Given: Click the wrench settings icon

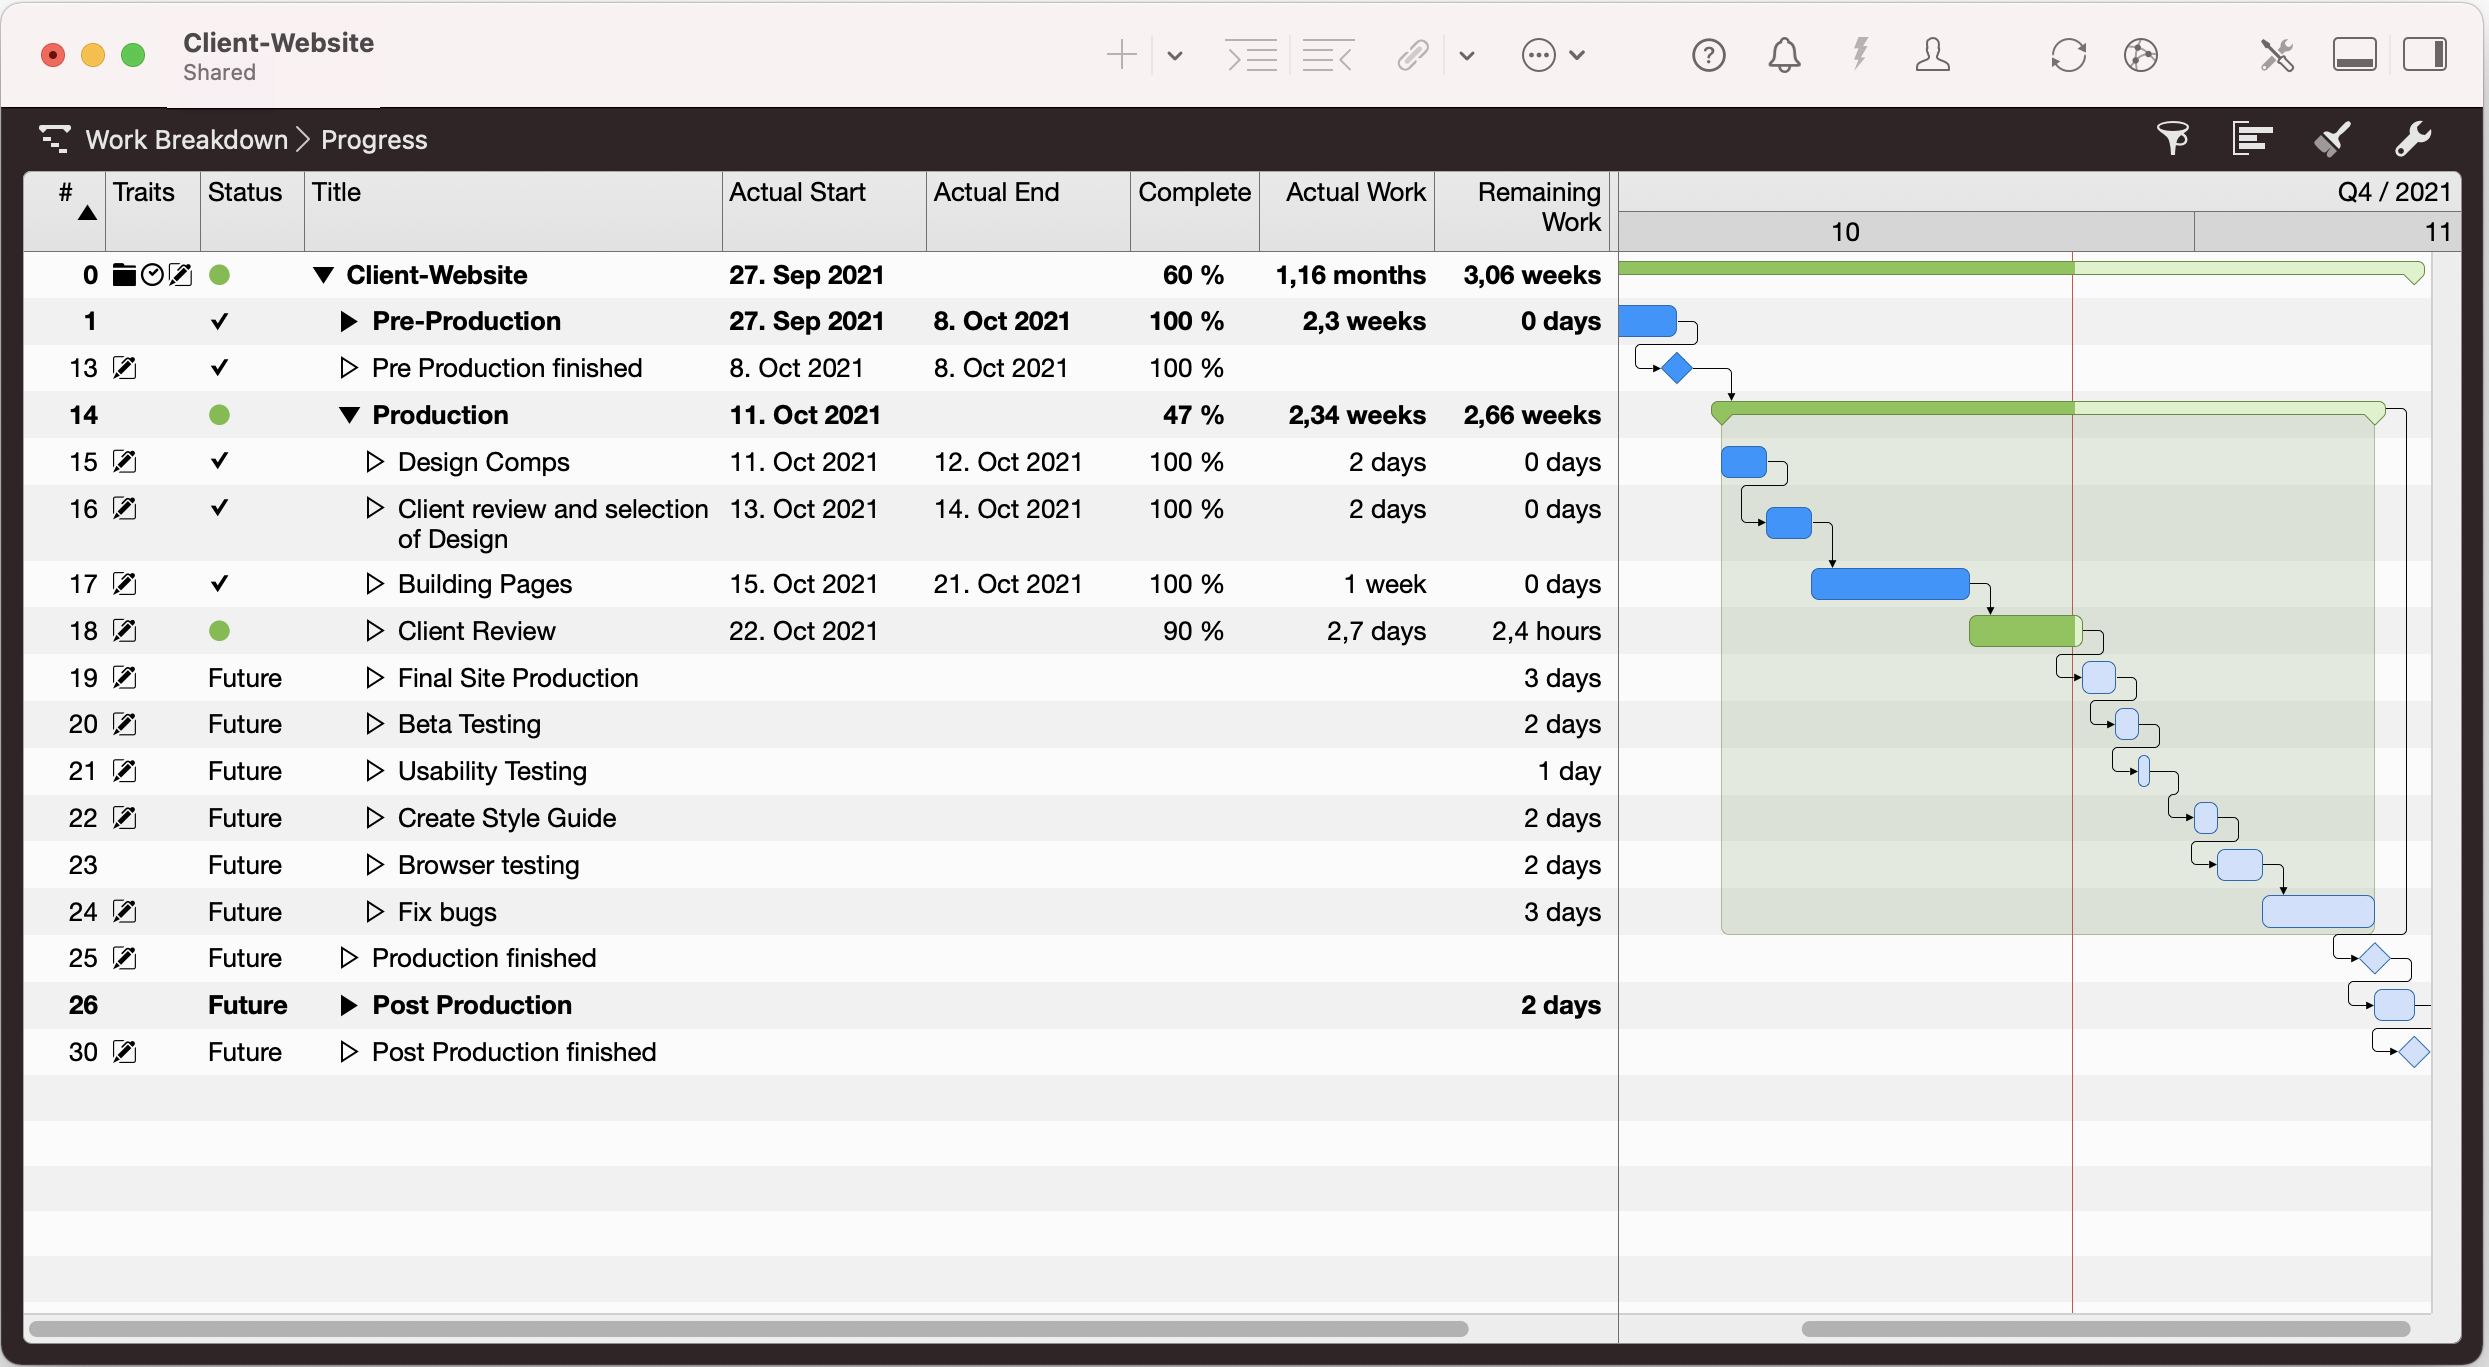Looking at the screenshot, I should point(2412,139).
